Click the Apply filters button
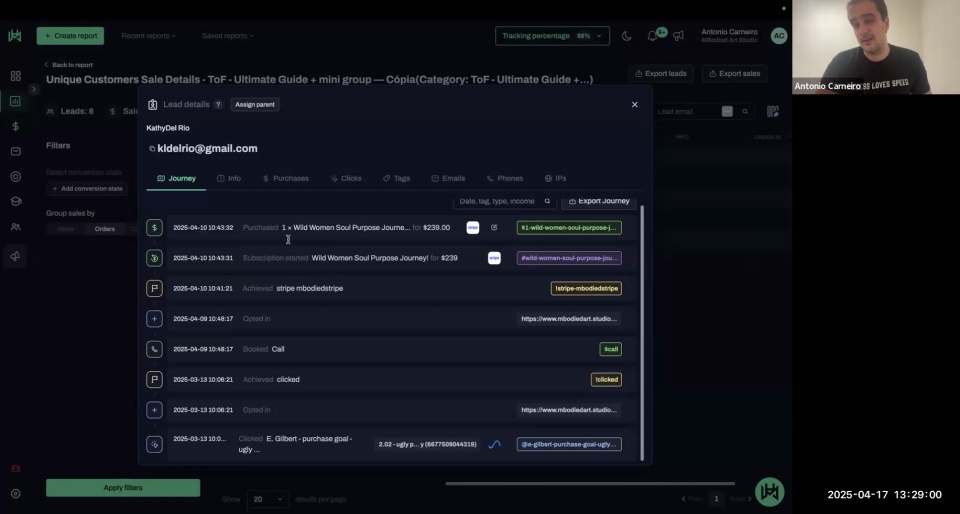The width and height of the screenshot is (960, 514). click(x=123, y=488)
